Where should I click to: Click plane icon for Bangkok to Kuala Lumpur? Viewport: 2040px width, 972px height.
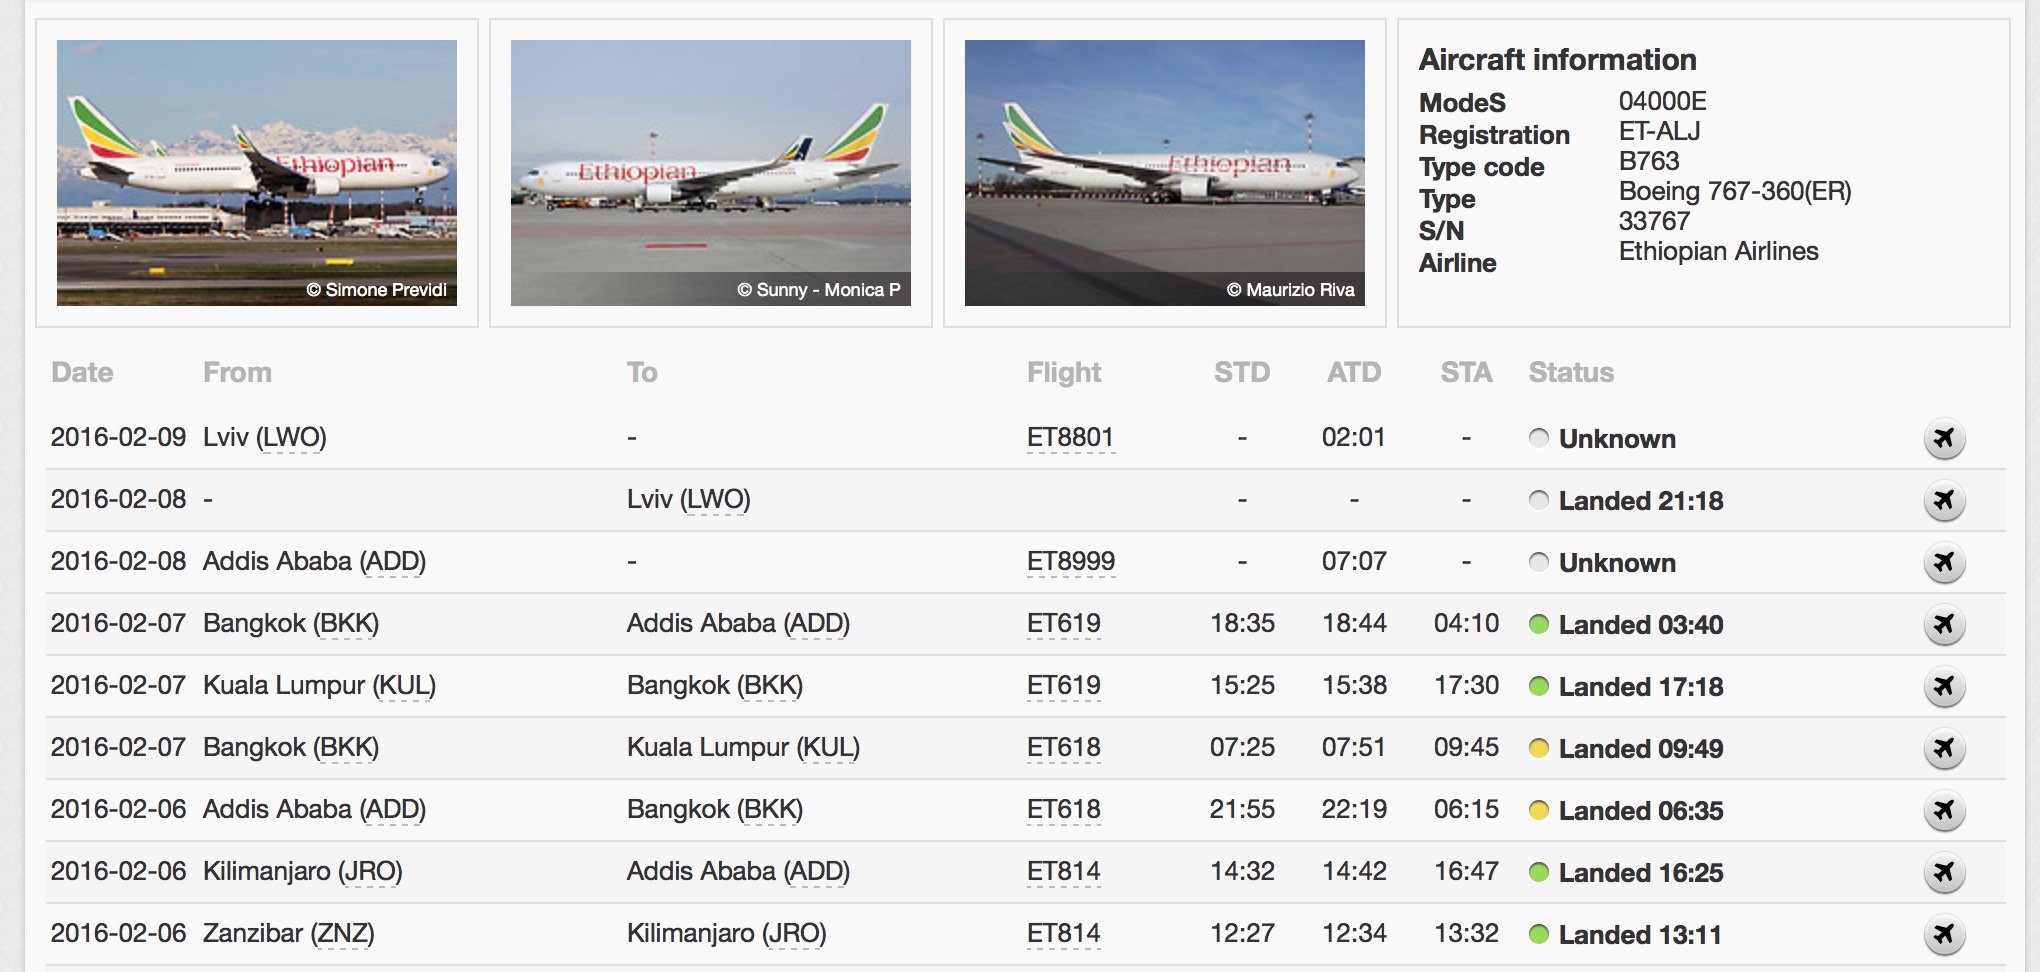pos(1943,748)
